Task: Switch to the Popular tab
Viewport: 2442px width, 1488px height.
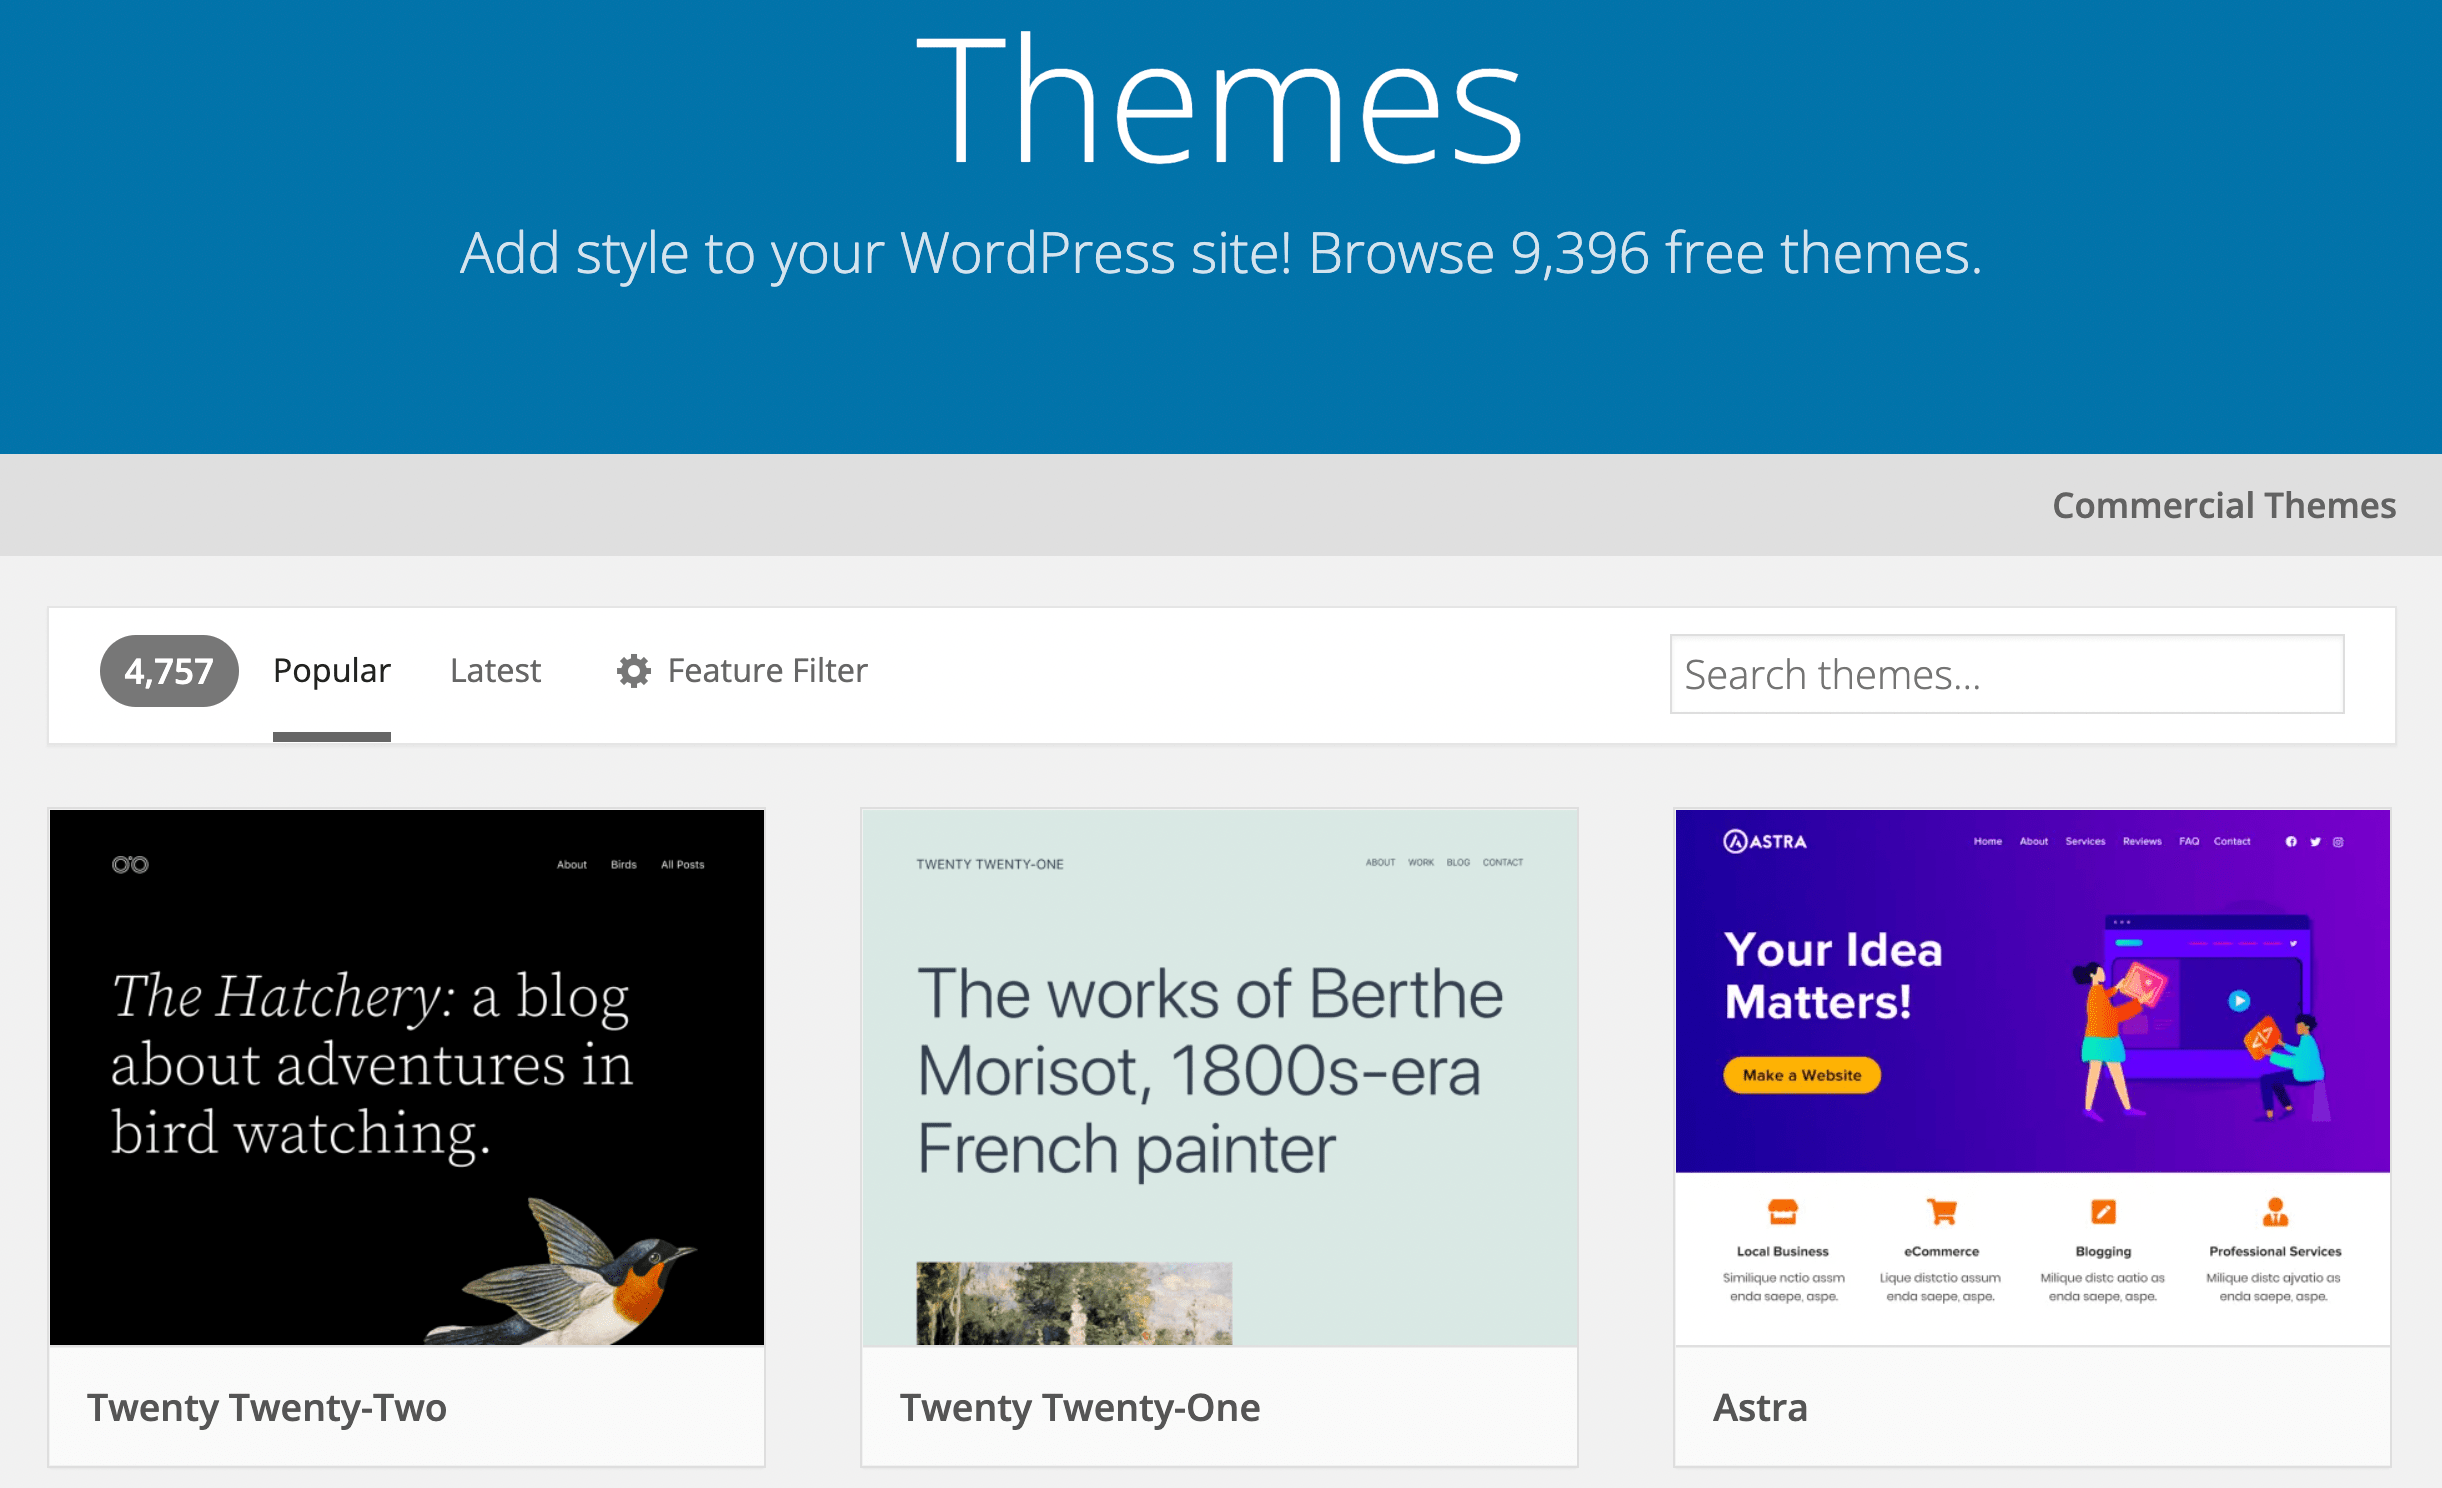Action: pos(331,670)
